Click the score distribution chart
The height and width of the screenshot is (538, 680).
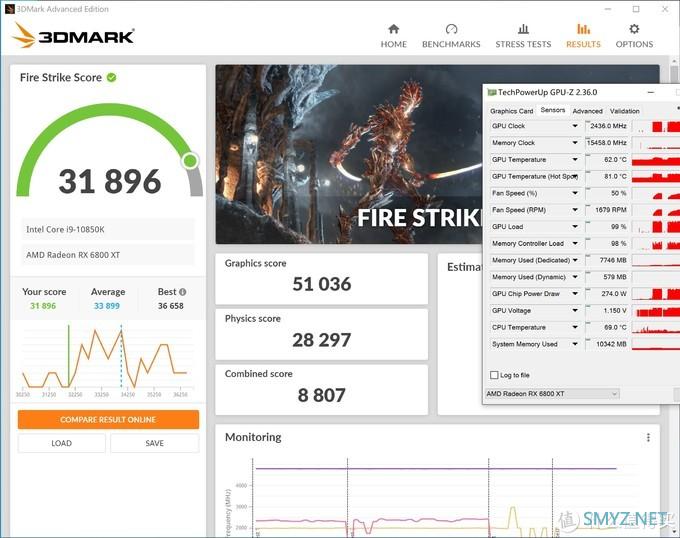108,361
